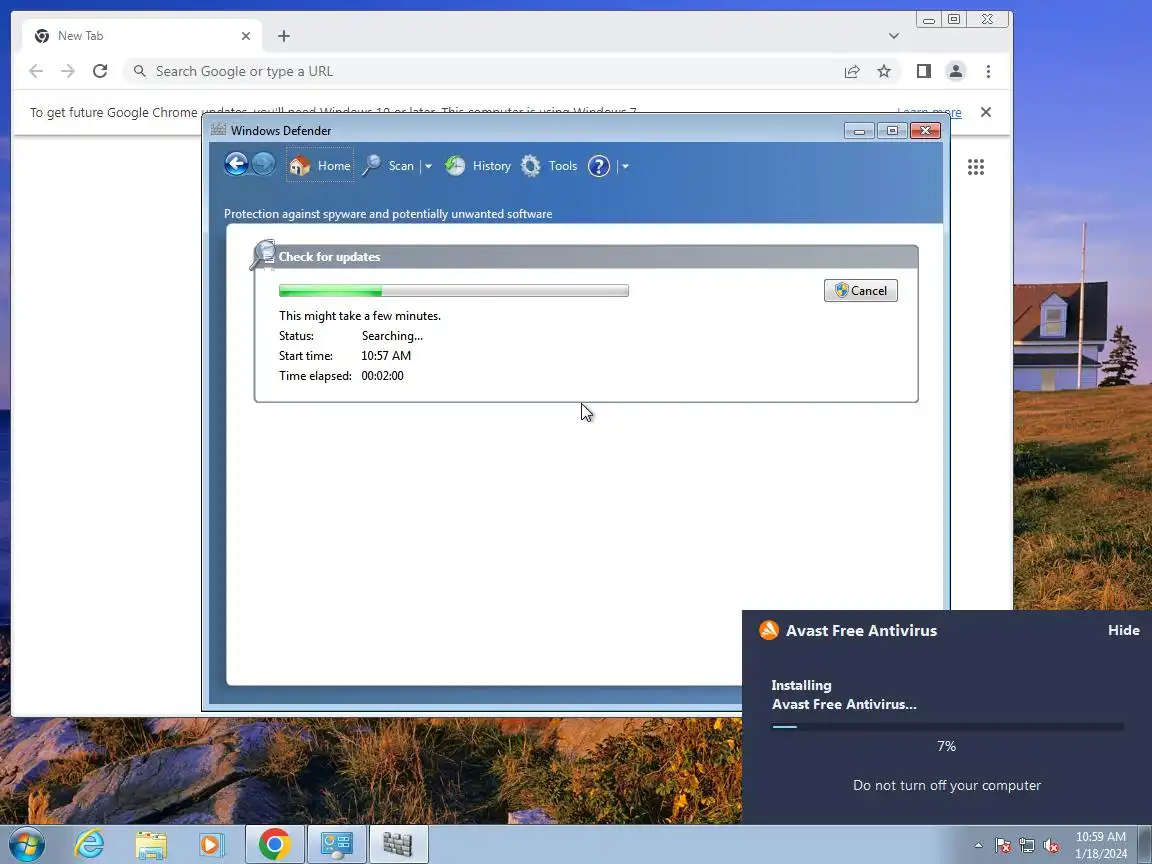Open the Control Panel taskbar item
This screenshot has height=864, width=1152.
click(x=336, y=844)
